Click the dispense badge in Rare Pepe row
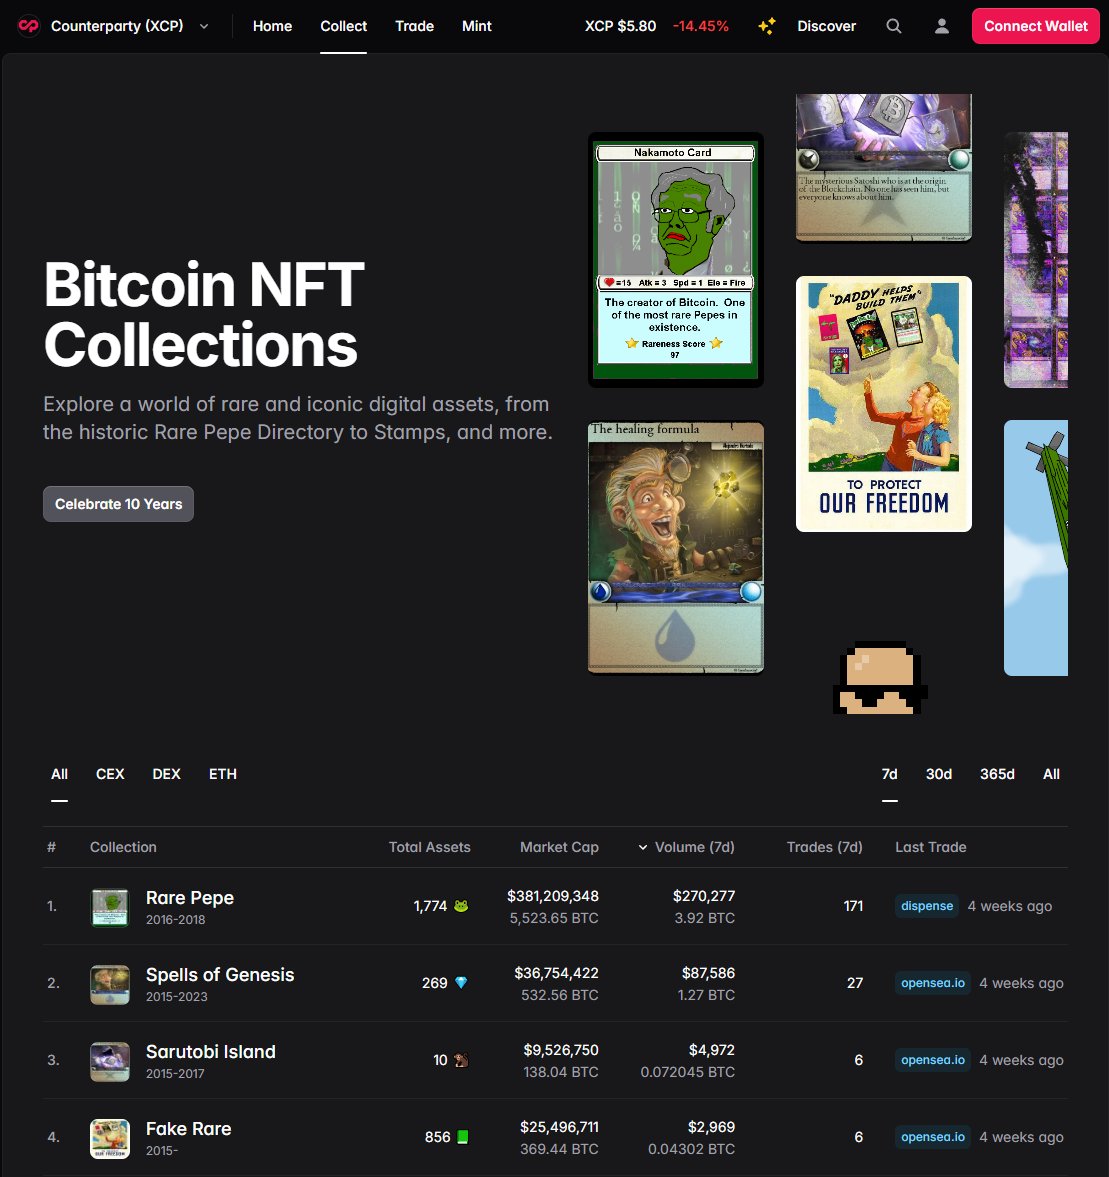 (927, 906)
